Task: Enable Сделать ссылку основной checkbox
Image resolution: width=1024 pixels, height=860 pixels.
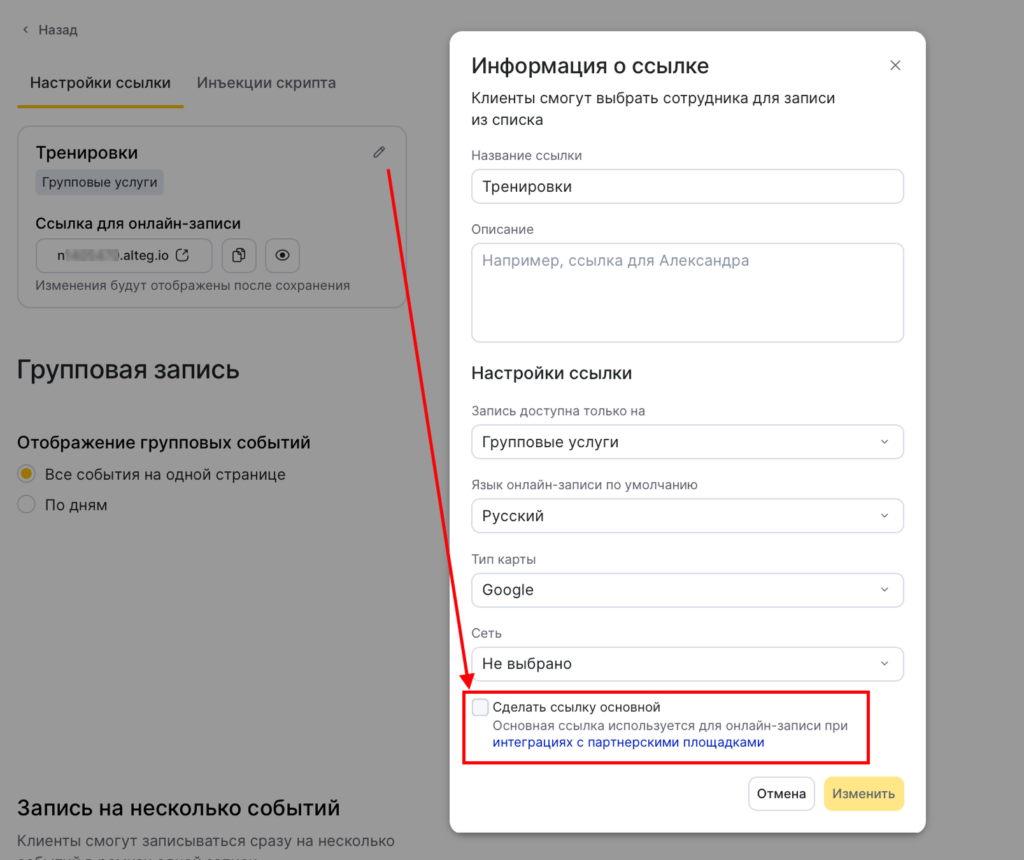Action: pyautogui.click(x=481, y=708)
